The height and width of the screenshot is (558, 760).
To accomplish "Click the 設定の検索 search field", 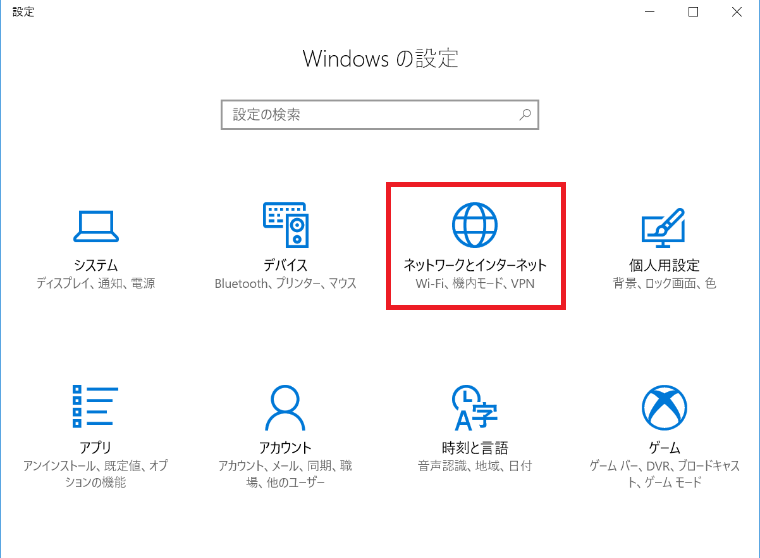I will (380, 115).
